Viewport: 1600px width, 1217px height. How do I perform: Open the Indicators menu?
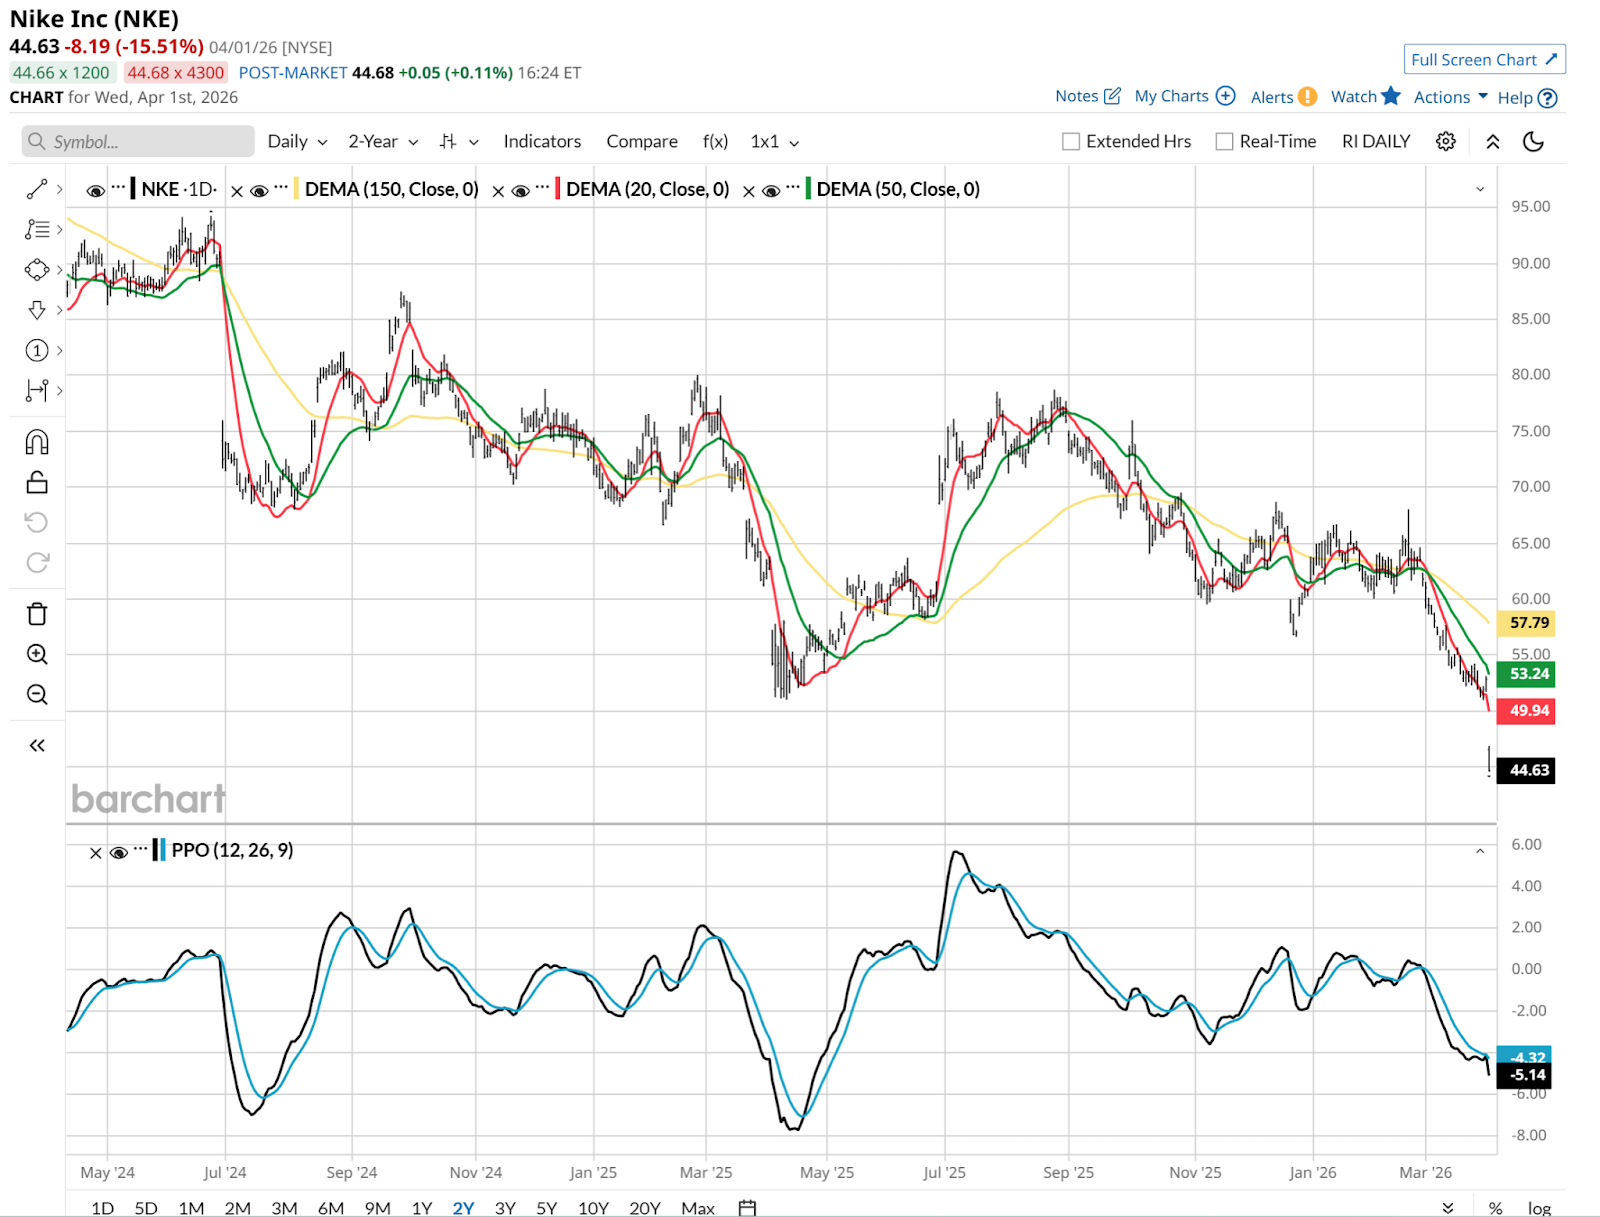(x=542, y=141)
